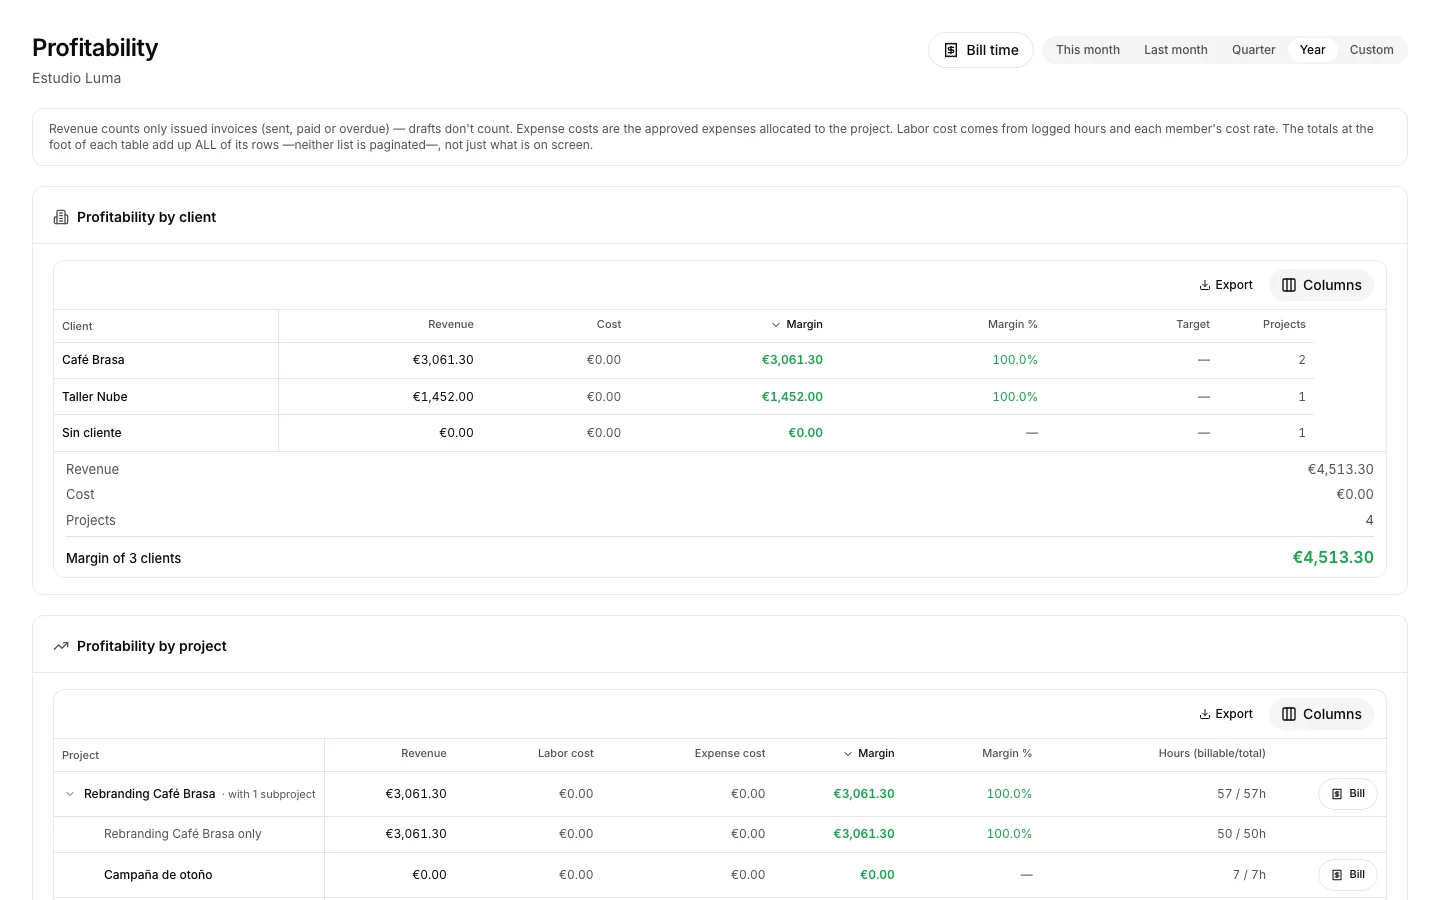Switch to the Last month period
The width and height of the screenshot is (1440, 900).
click(1175, 50)
